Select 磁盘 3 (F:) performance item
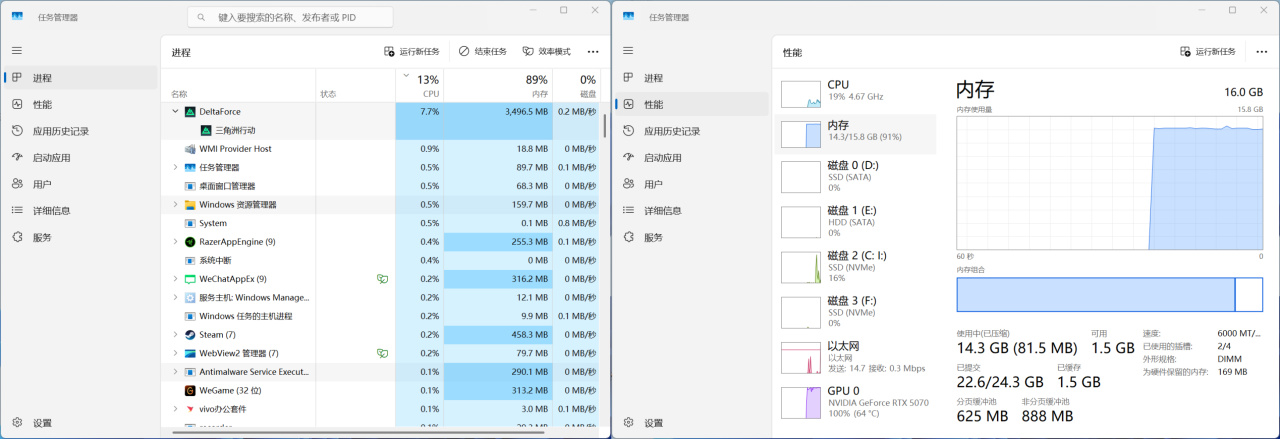Screen dimensions: 1280x439 [856, 311]
